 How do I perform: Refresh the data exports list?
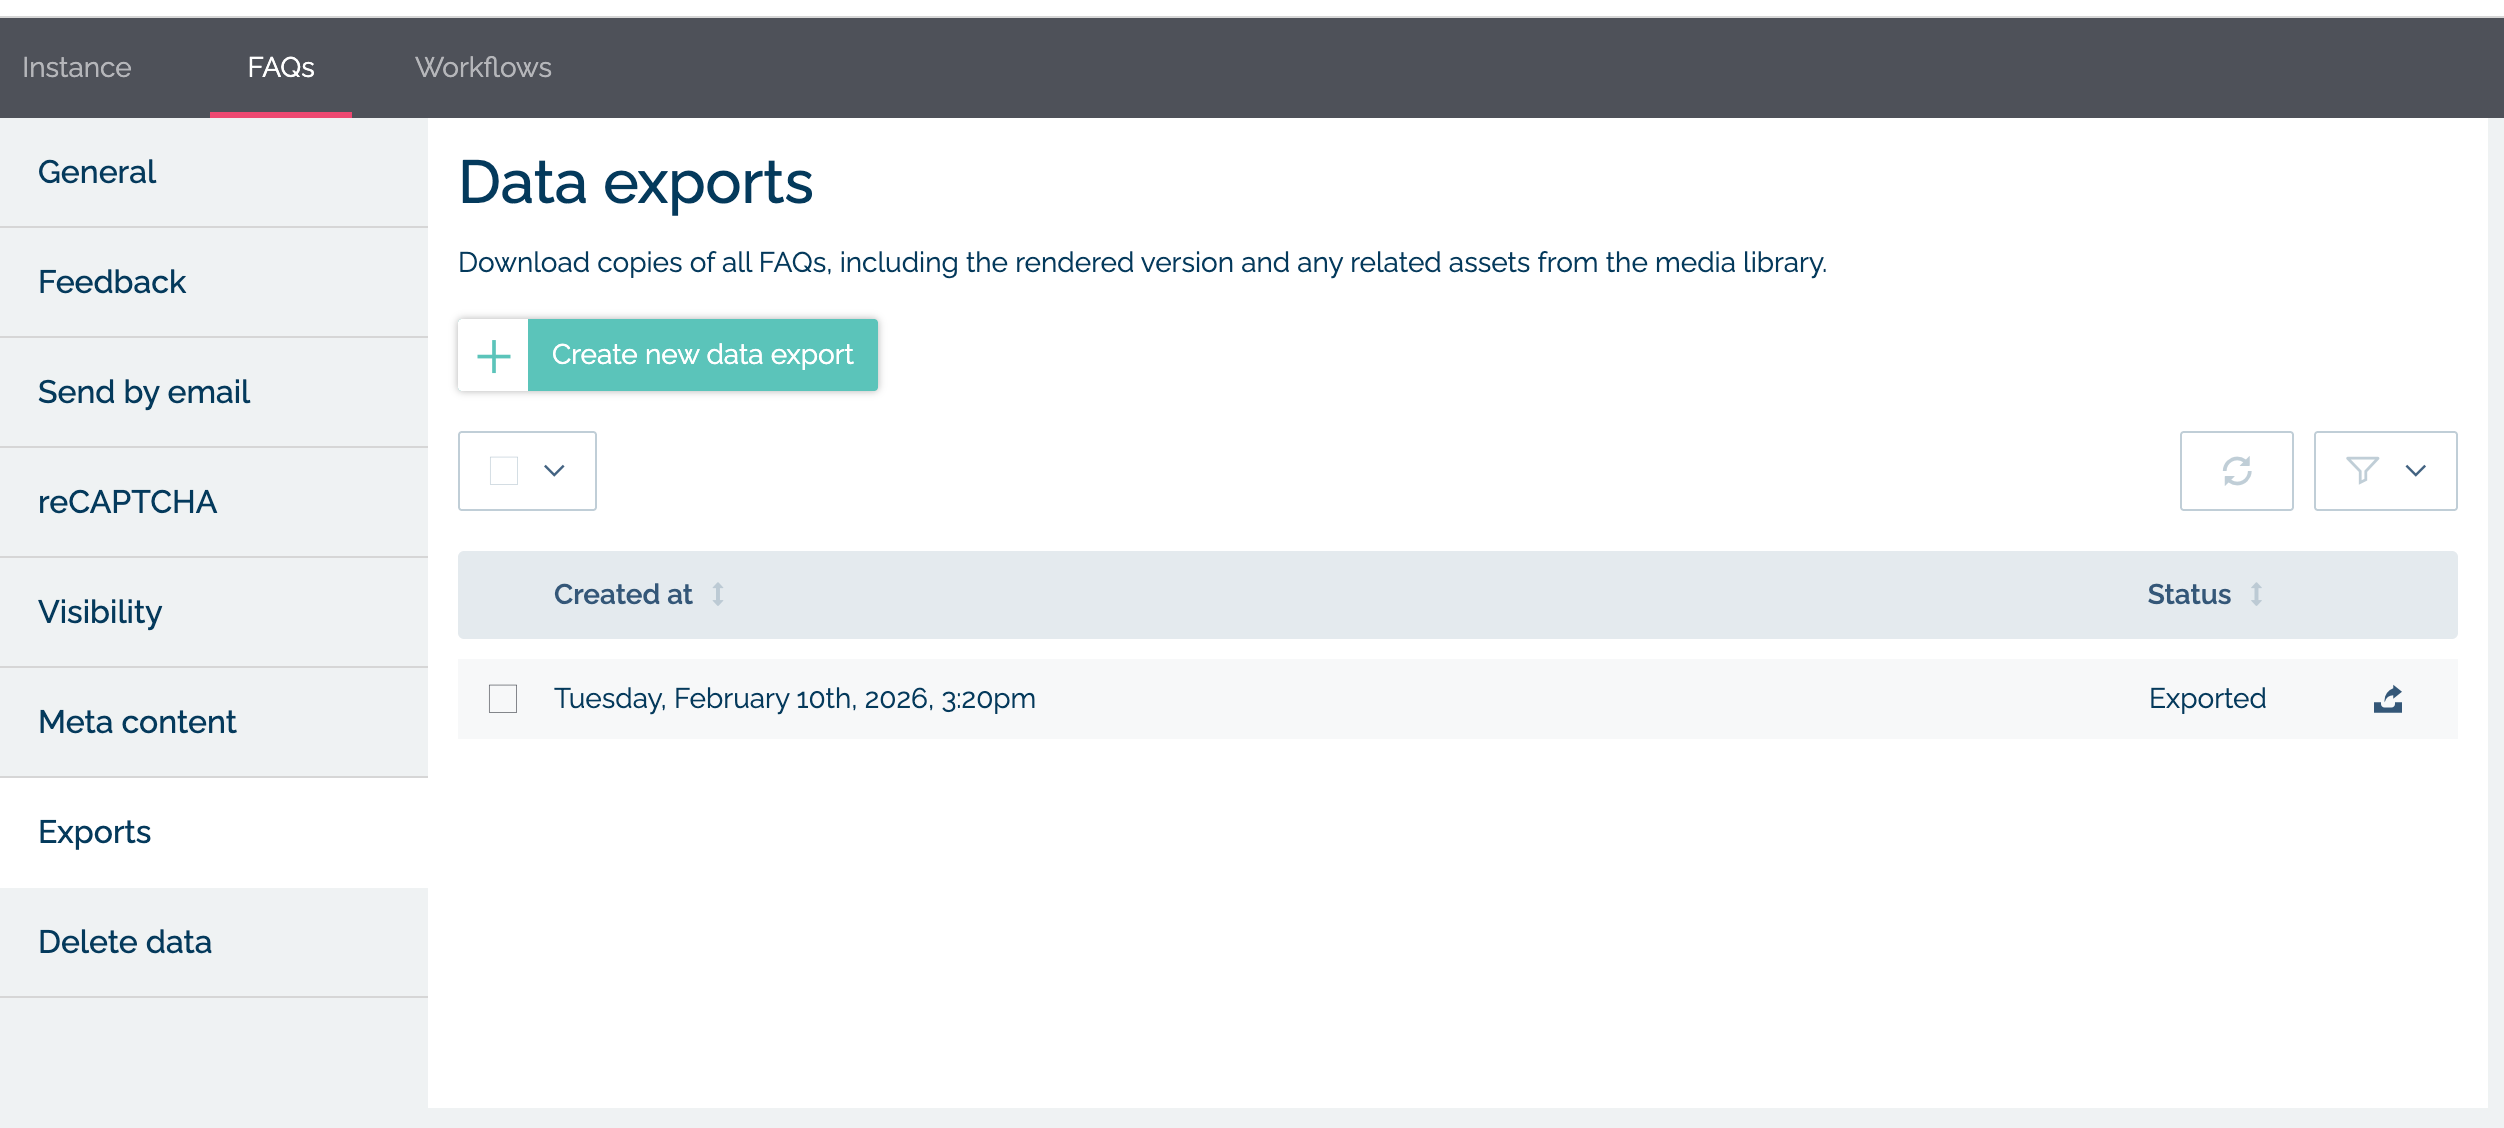coord(2237,471)
